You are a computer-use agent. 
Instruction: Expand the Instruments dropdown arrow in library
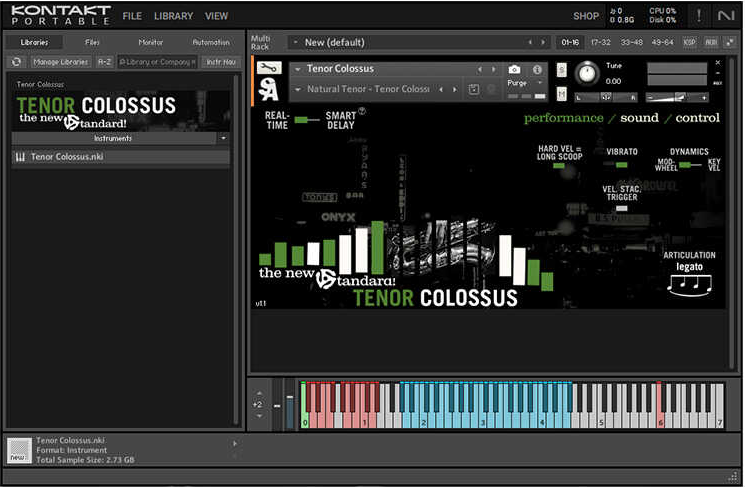[223, 138]
